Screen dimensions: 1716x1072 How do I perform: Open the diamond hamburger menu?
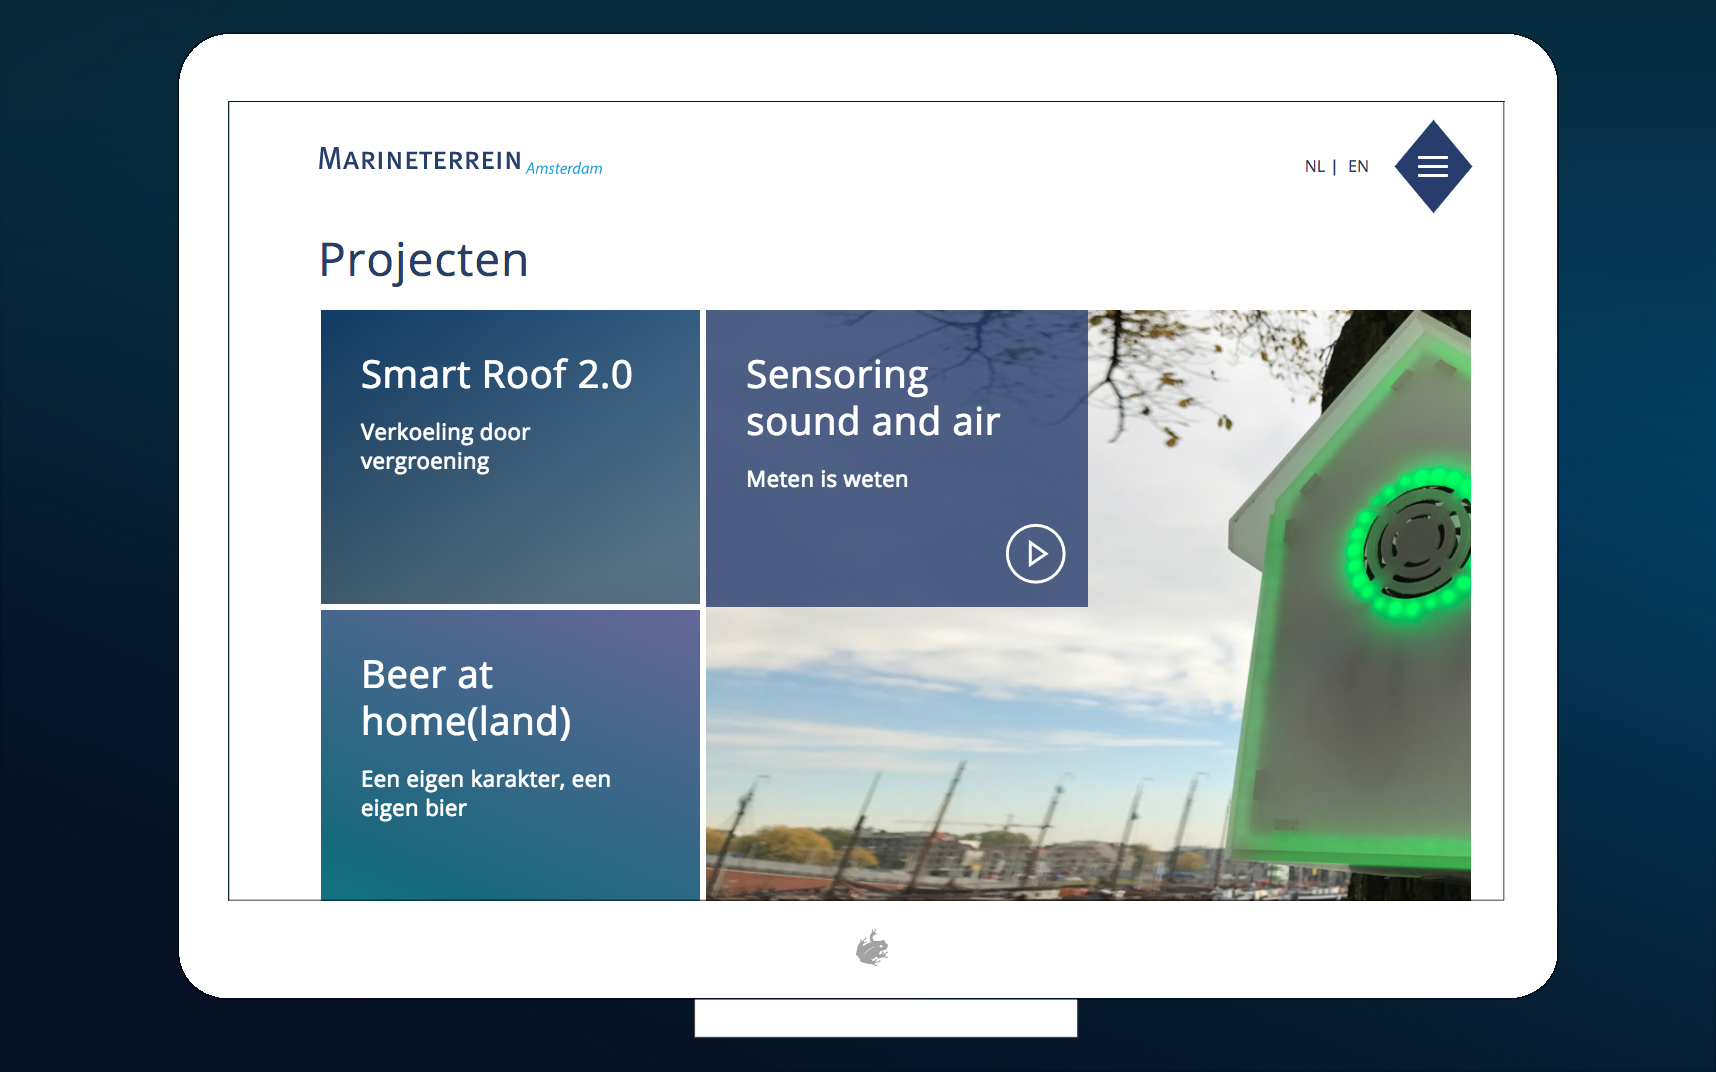coord(1432,166)
